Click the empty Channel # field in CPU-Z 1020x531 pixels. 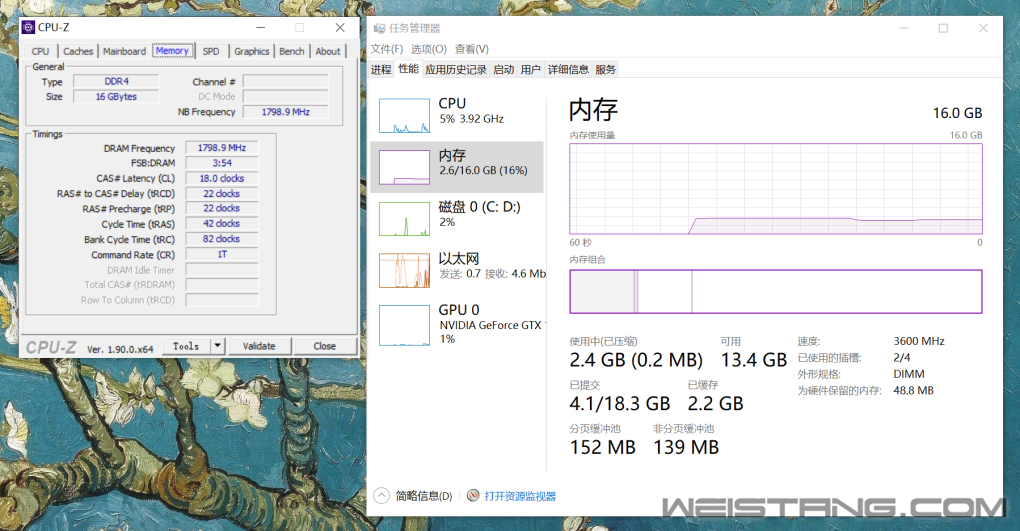(286, 81)
